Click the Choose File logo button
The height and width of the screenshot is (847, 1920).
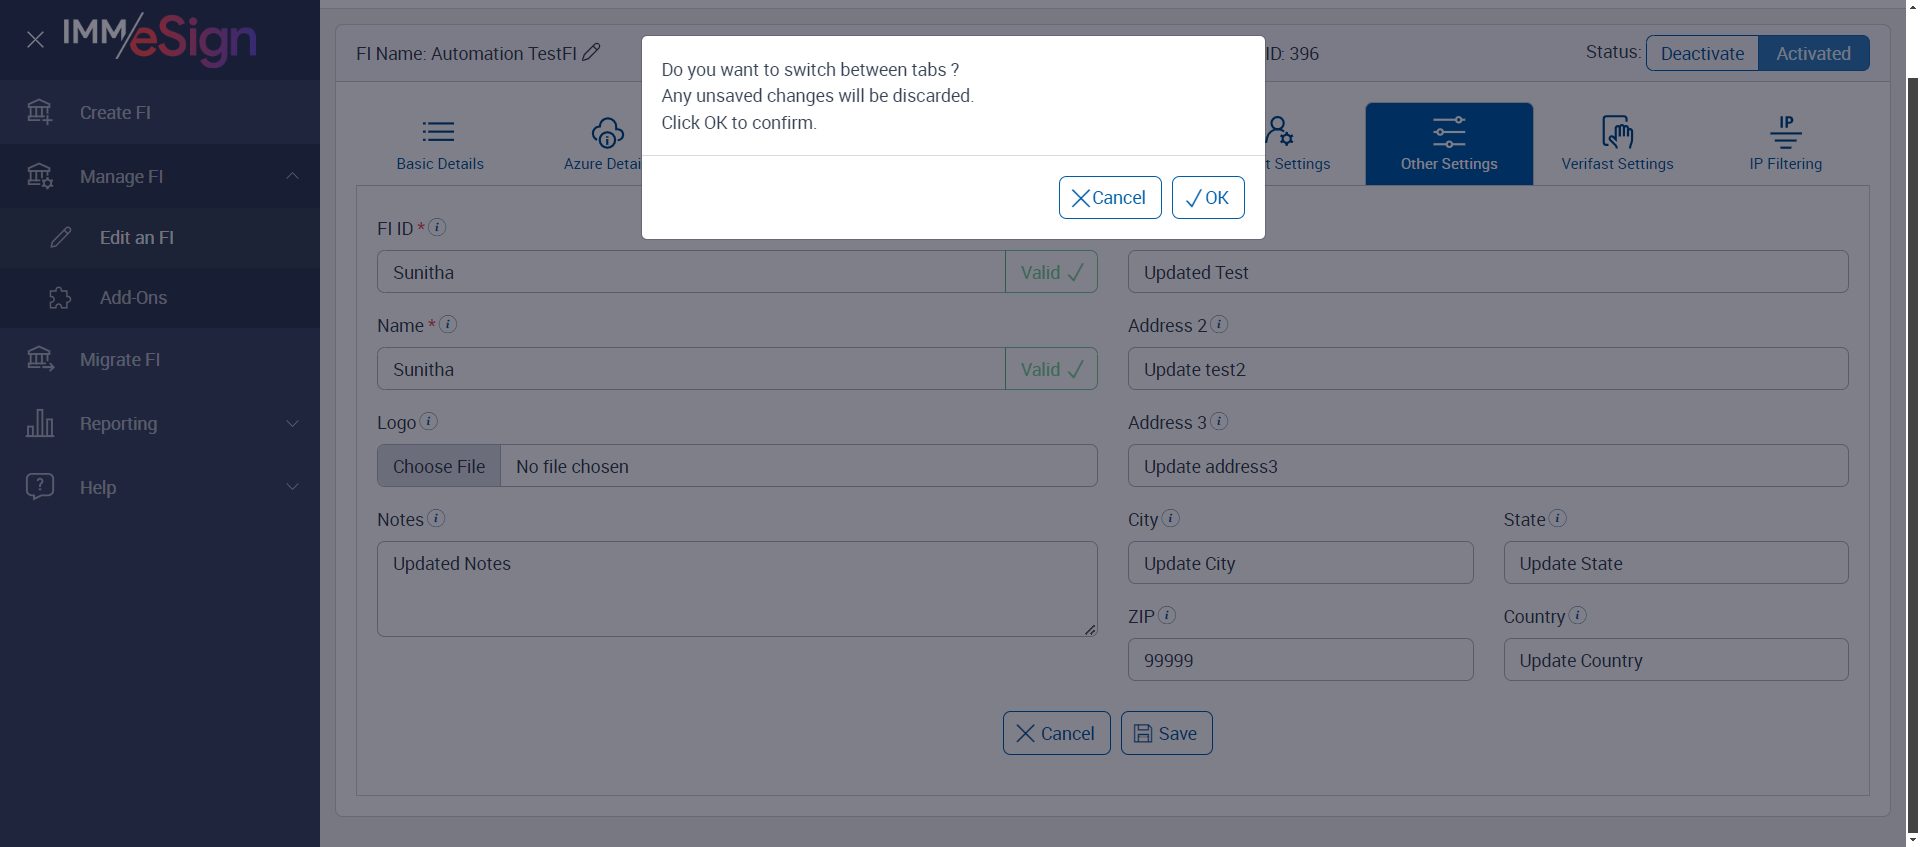(x=438, y=466)
